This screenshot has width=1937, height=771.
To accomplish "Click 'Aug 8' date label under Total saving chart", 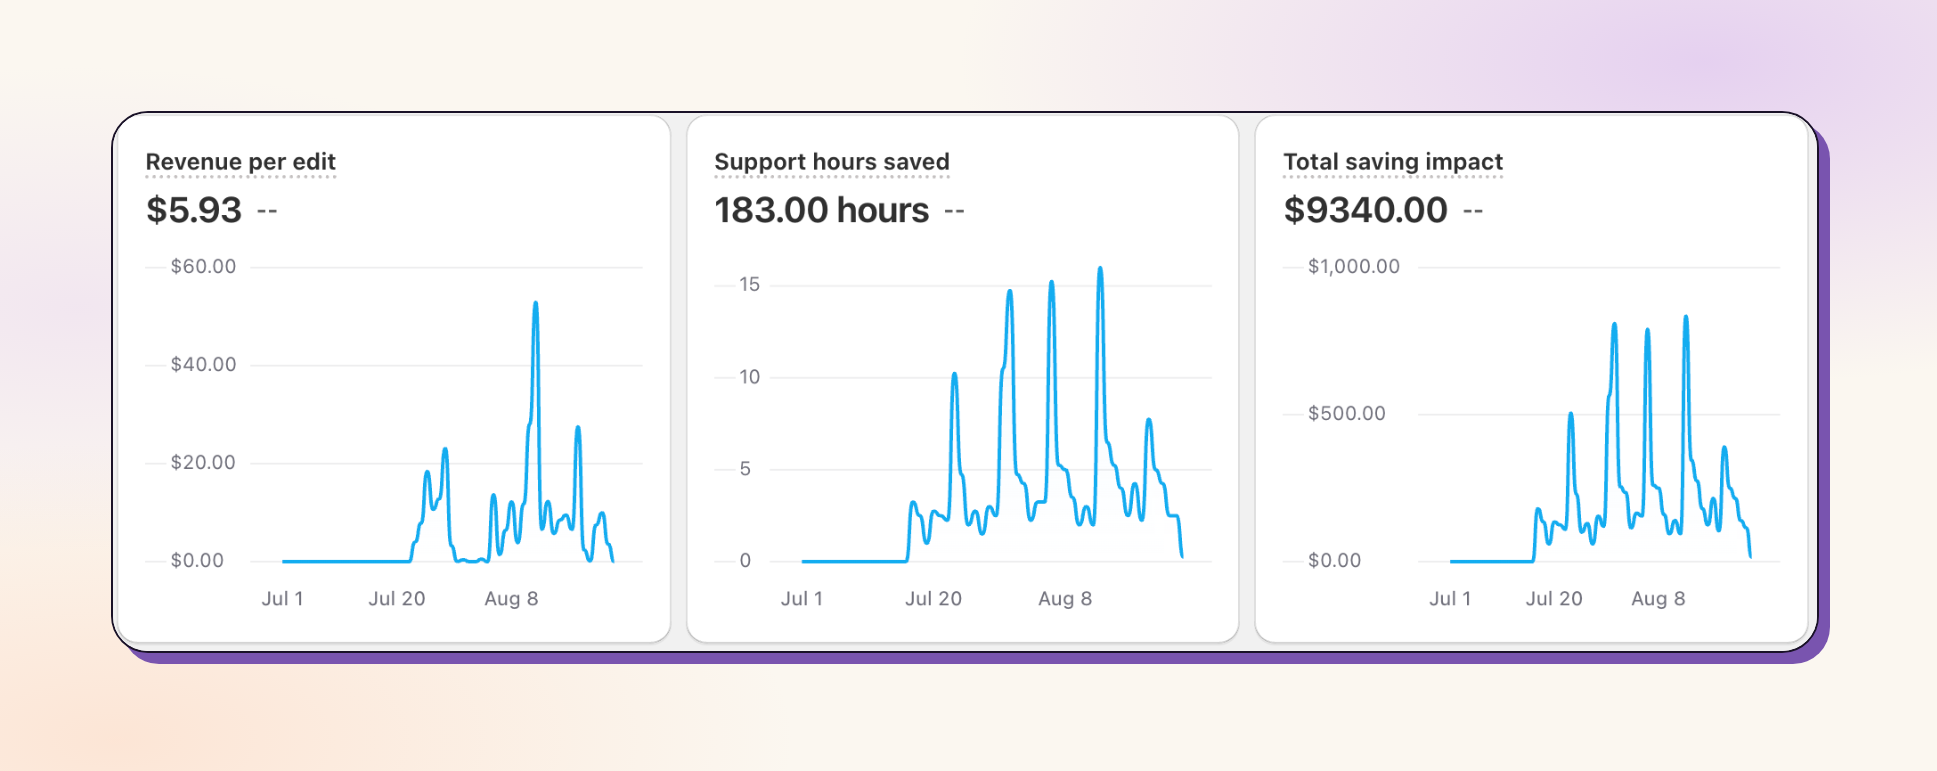I will point(1658,599).
